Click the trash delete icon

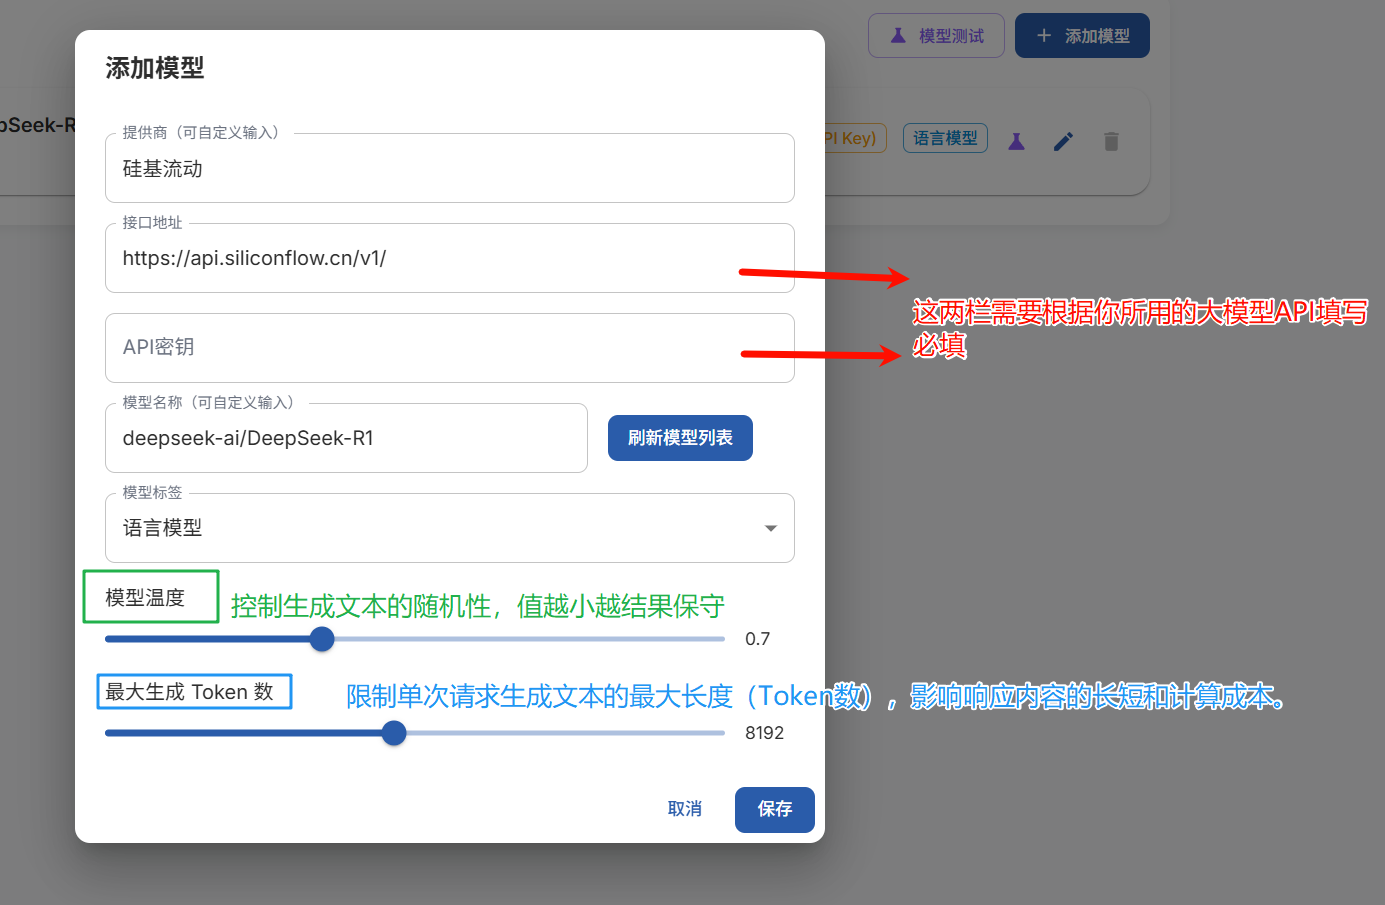pos(1111,141)
